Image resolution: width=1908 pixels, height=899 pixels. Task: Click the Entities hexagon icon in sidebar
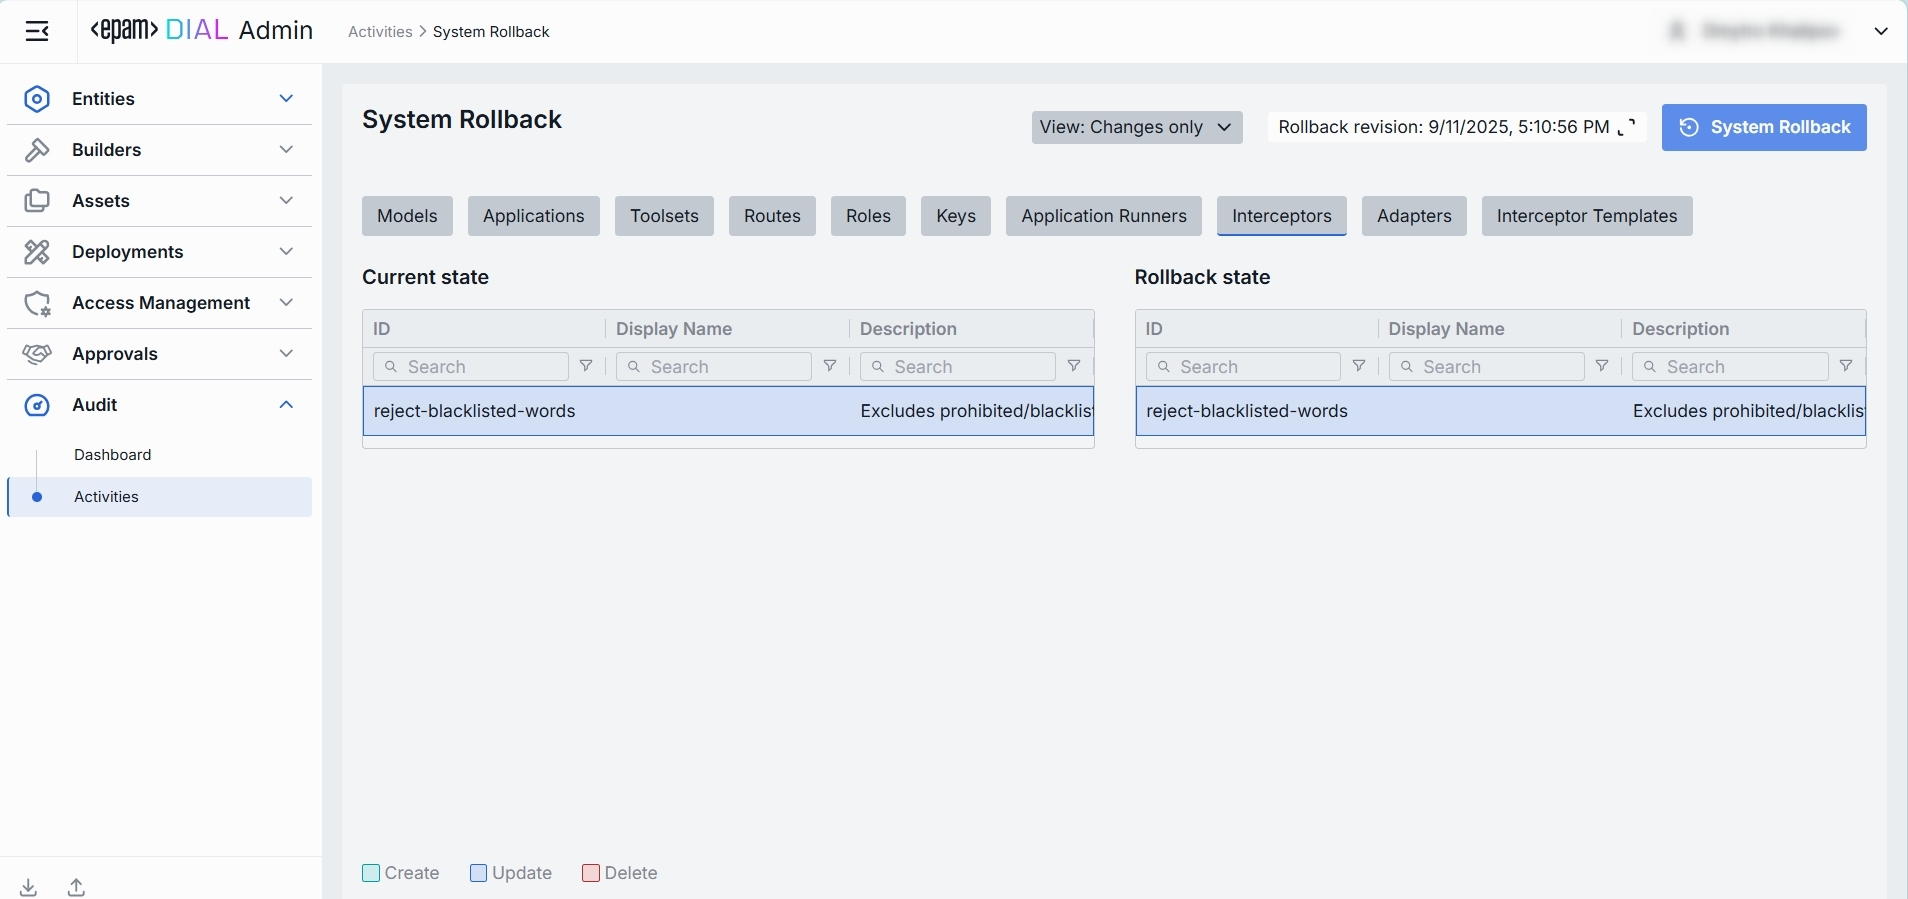37,99
